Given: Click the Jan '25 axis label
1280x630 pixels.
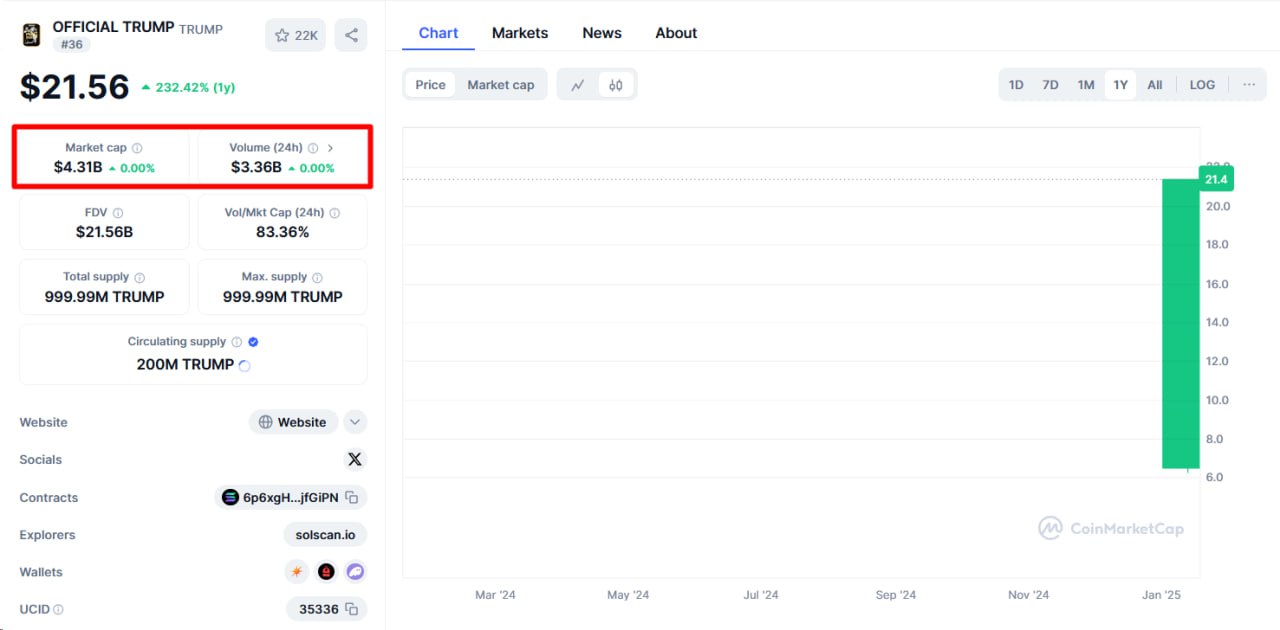Looking at the screenshot, I should pyautogui.click(x=1161, y=595).
